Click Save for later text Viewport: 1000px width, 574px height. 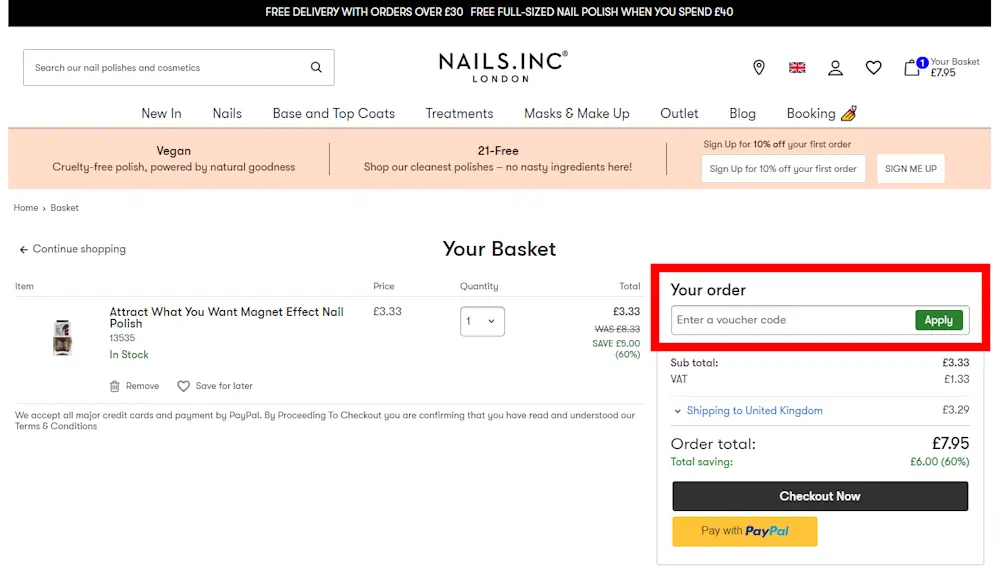[x=224, y=386]
